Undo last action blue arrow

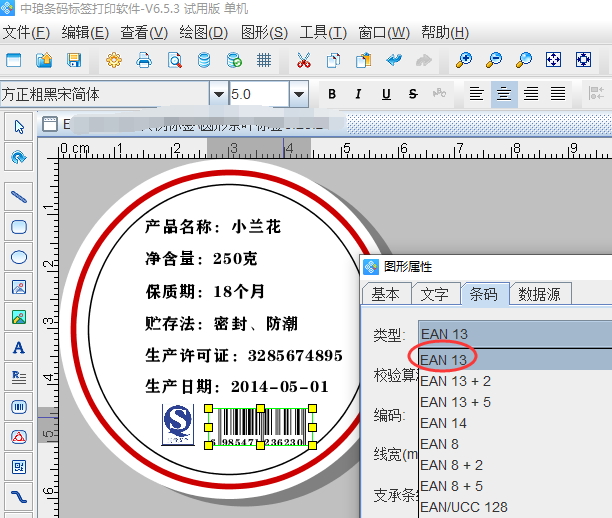coord(394,61)
